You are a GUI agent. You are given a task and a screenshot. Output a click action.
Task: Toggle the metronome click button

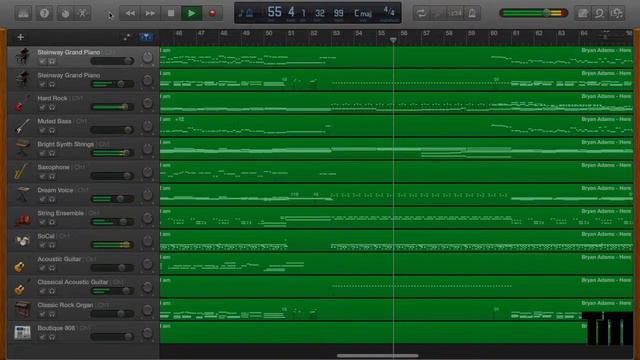tap(472, 13)
